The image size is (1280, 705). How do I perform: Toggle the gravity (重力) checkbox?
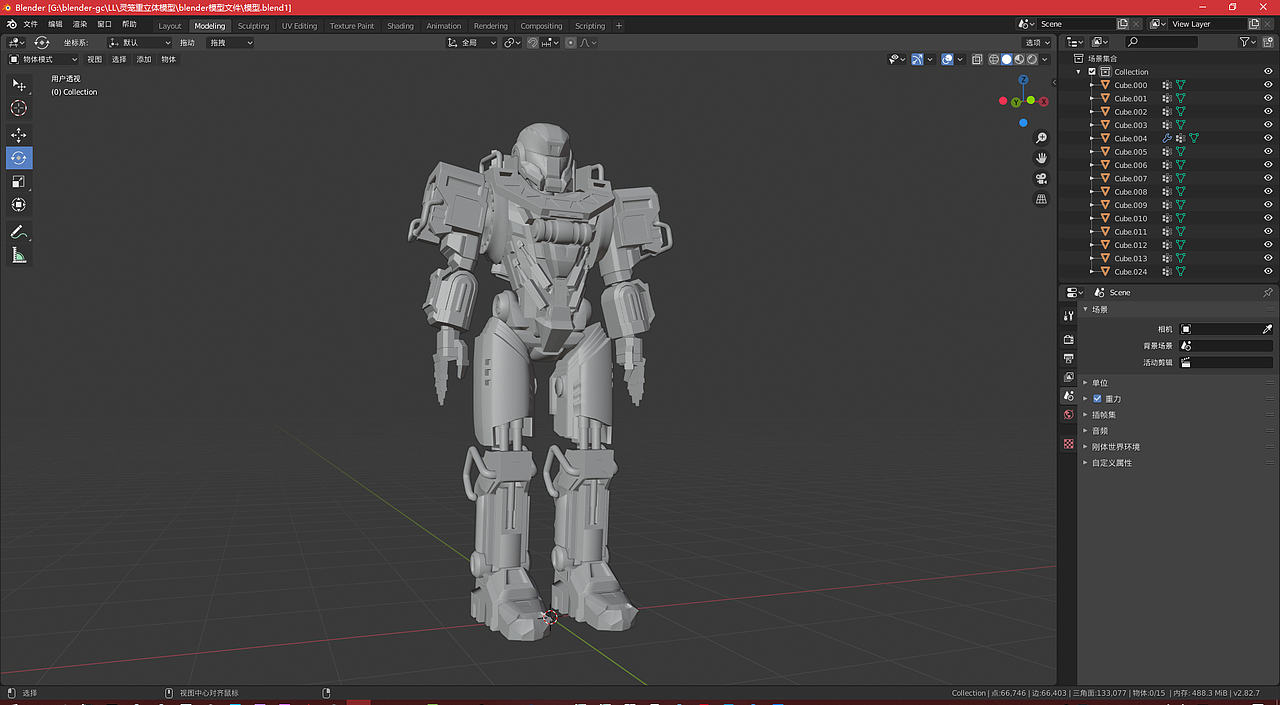[x=1097, y=398]
